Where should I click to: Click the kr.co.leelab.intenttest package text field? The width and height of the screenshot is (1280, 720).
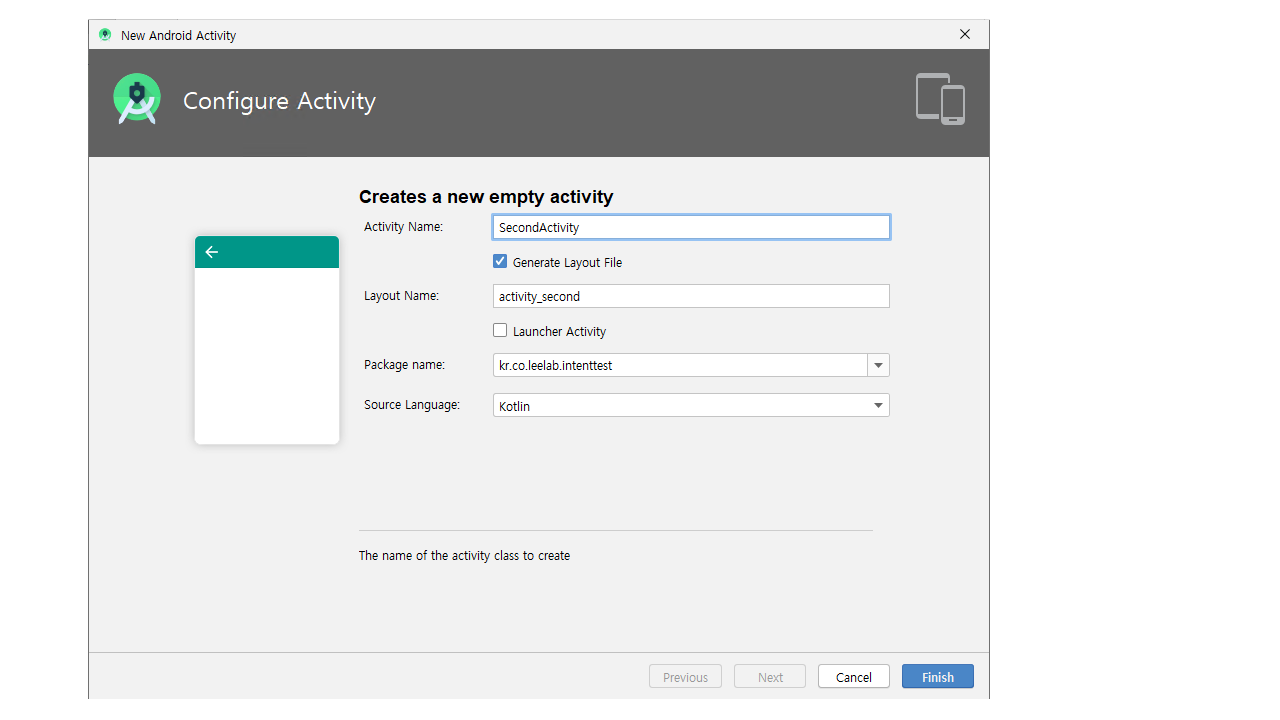[680, 365]
